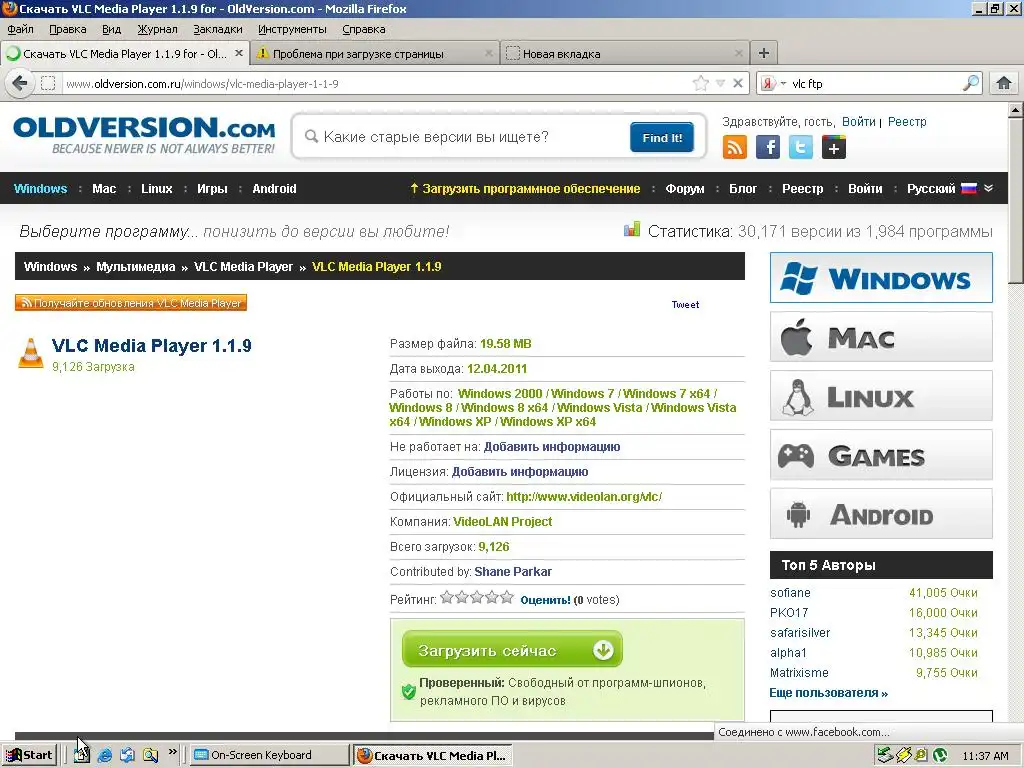Click 'Еще пользователя' link
The width and height of the screenshot is (1024, 768).
pyautogui.click(x=828, y=693)
